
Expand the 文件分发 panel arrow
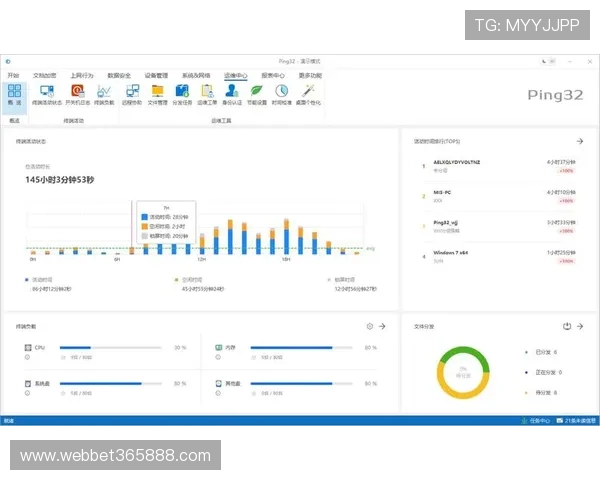pyautogui.click(x=580, y=326)
